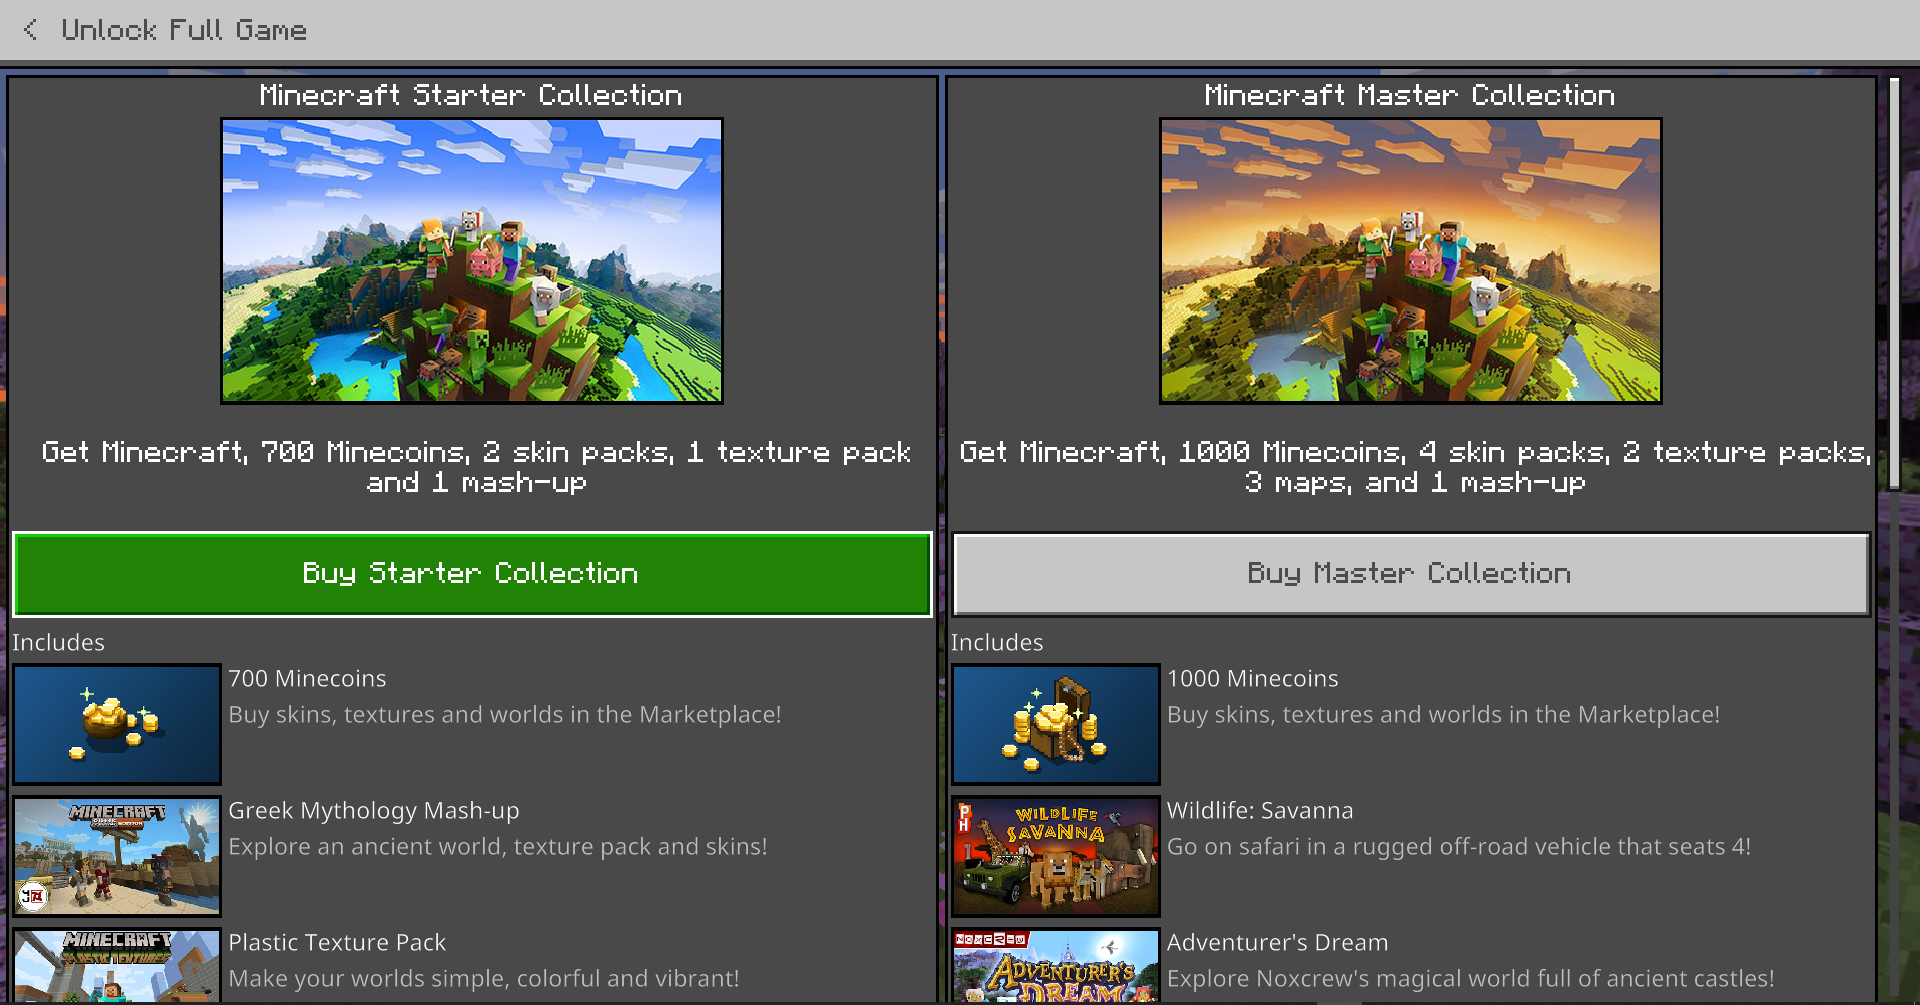
Task: Click the 700 Minecoins icon
Action: pos(117,724)
